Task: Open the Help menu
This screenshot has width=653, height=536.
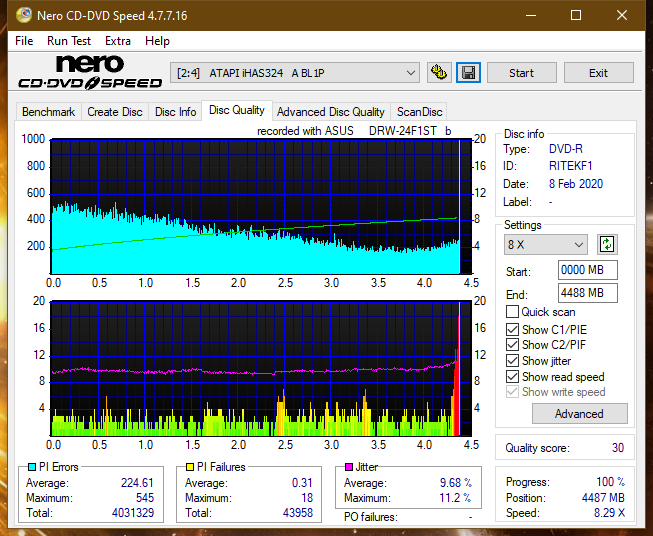Action: click(157, 41)
